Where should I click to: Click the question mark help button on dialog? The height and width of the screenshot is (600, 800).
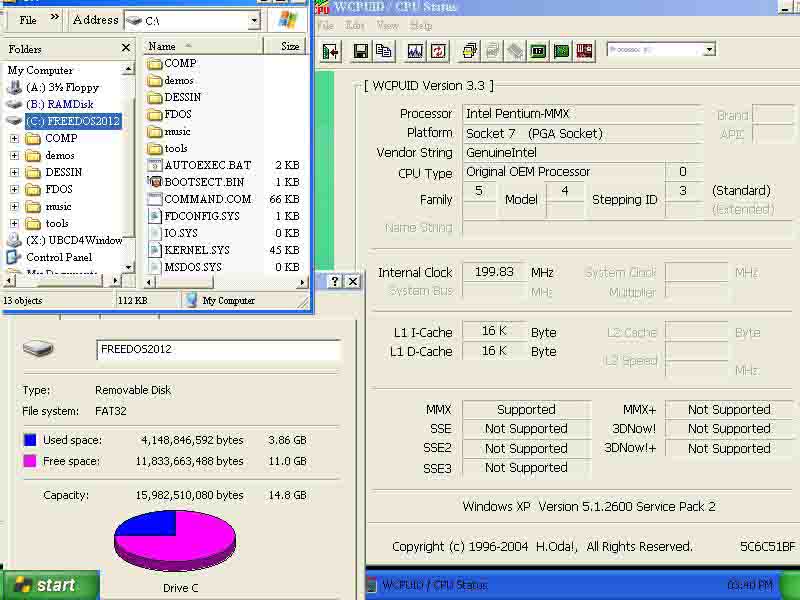click(x=335, y=281)
